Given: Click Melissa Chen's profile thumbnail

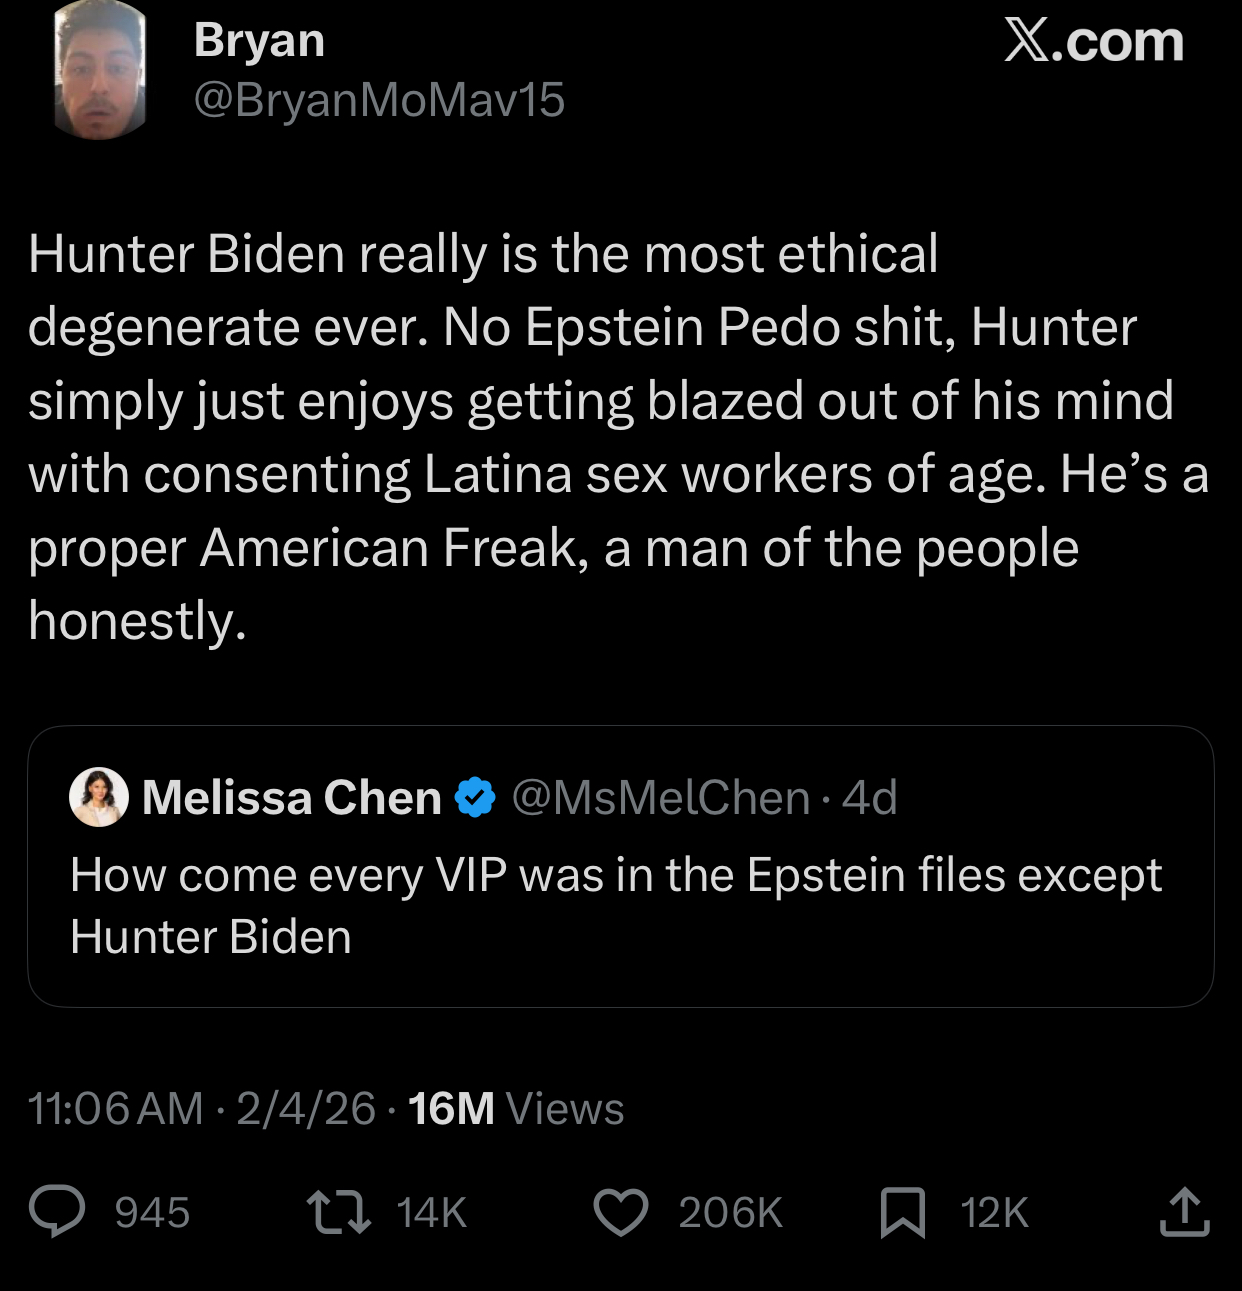Looking at the screenshot, I should coord(97,797).
